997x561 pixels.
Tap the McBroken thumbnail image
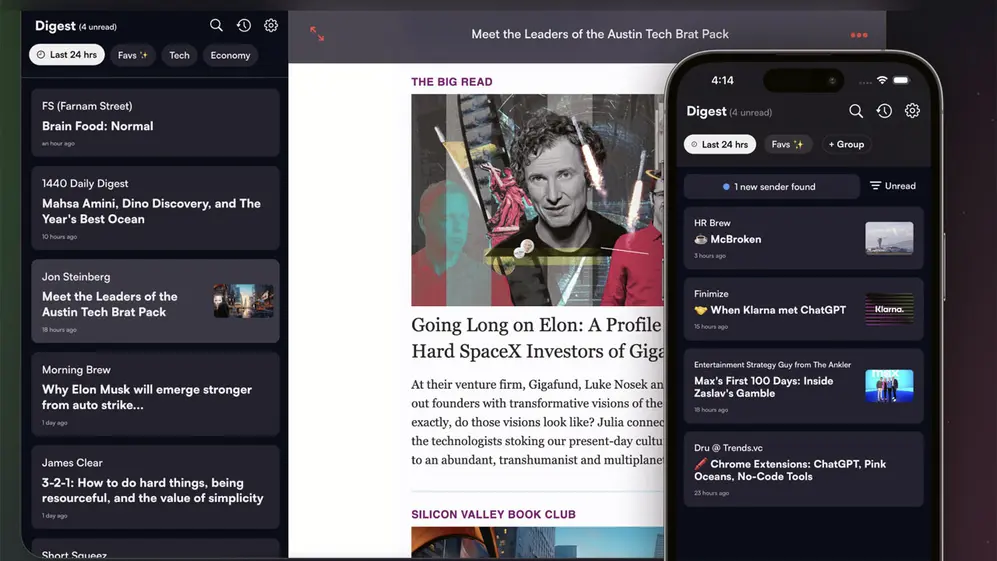coord(889,238)
